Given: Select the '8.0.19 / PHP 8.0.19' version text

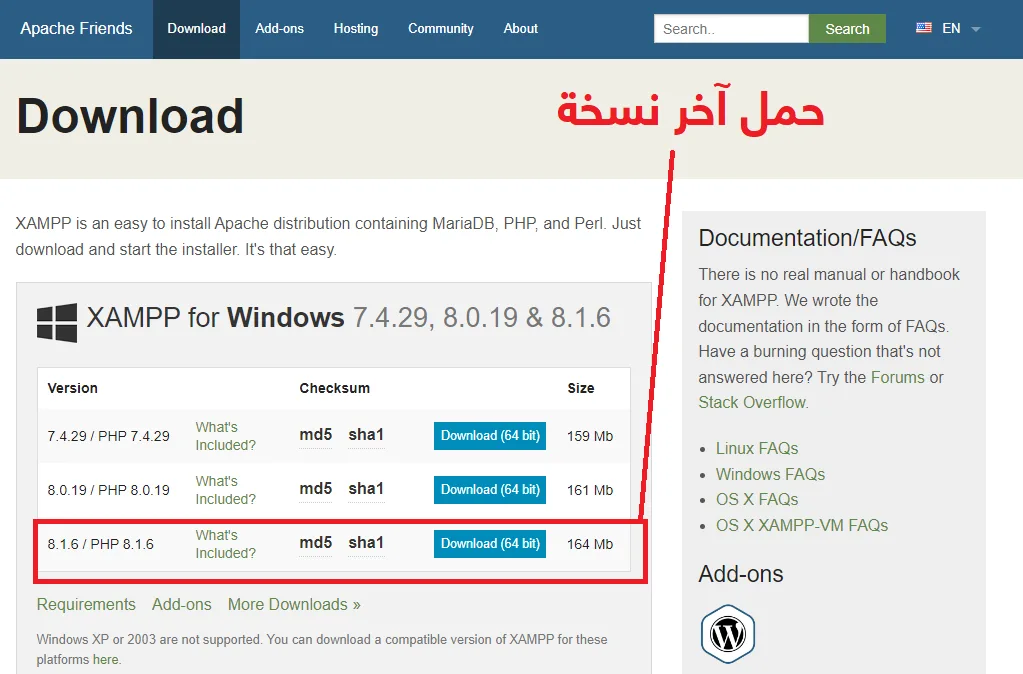Looking at the screenshot, I should 108,491.
